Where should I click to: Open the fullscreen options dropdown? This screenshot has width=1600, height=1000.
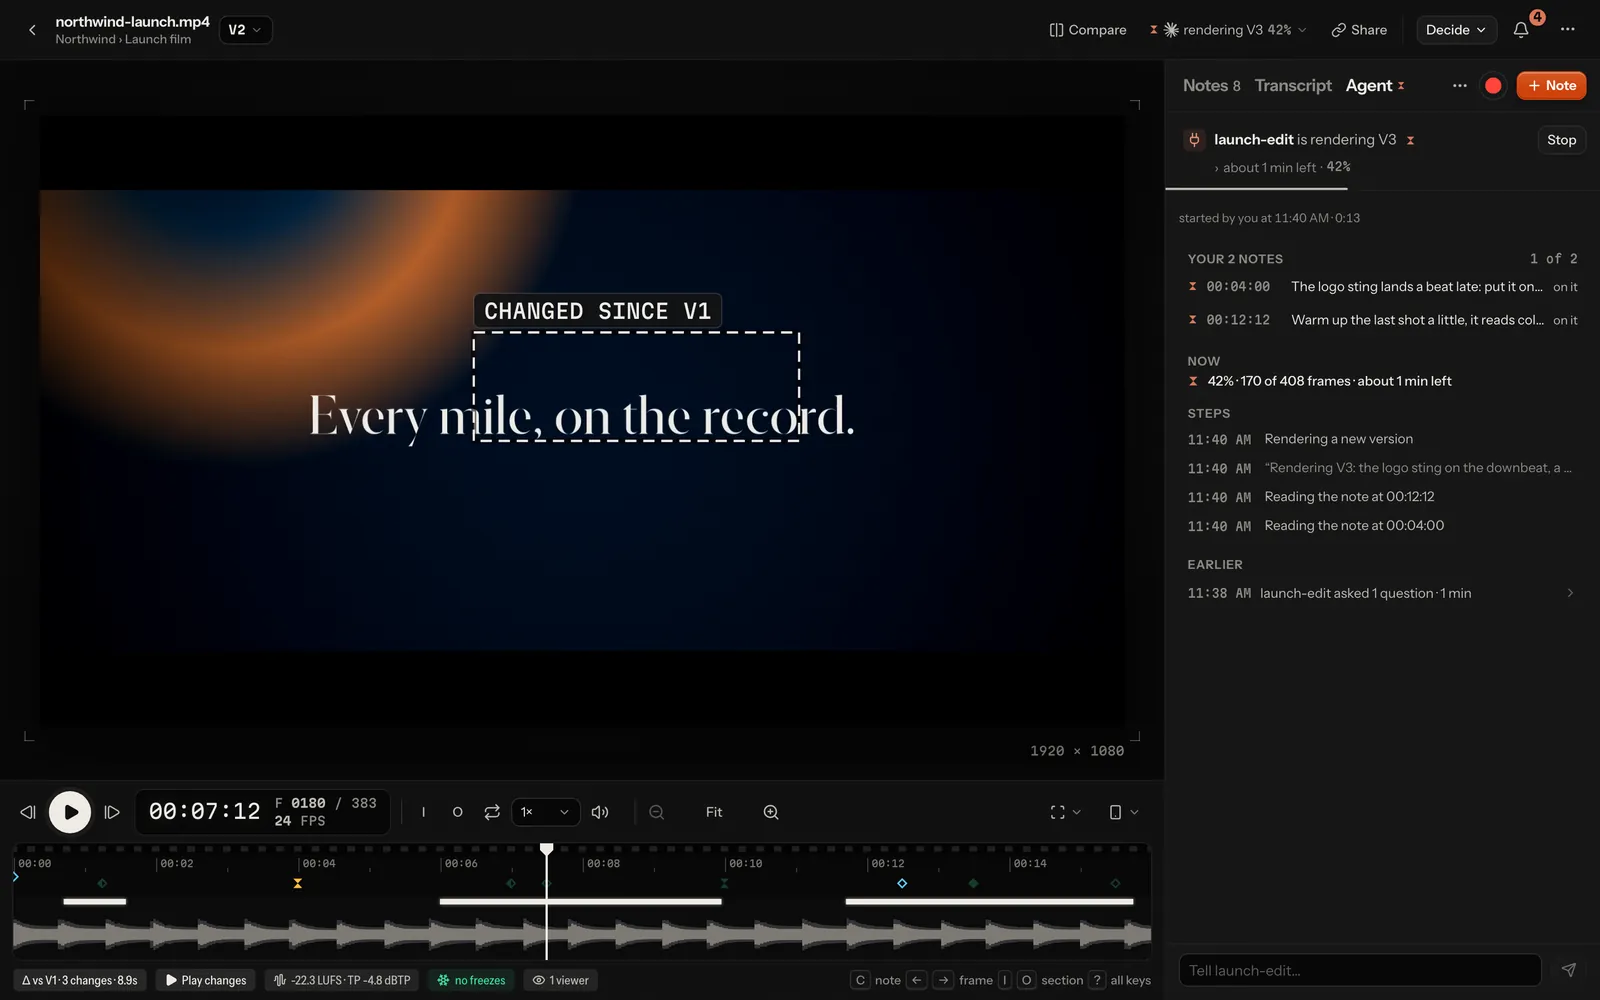click(x=1065, y=812)
